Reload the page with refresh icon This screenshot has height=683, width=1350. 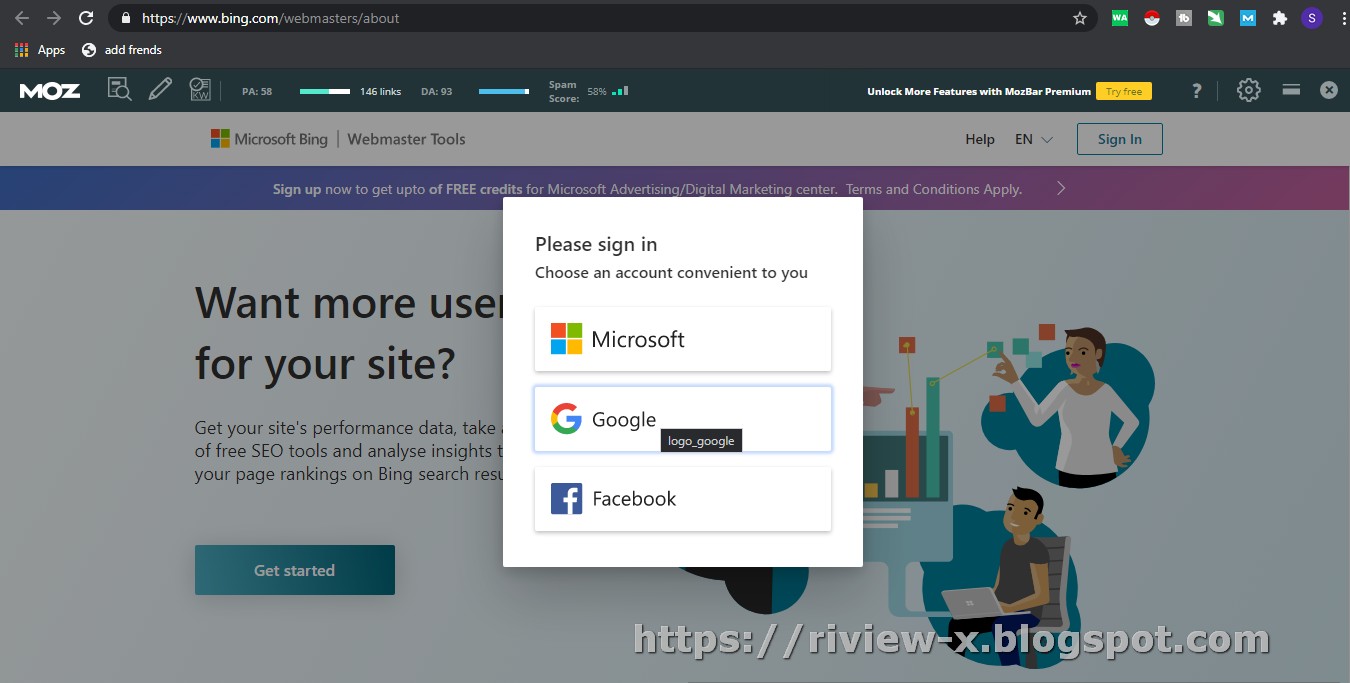(86, 18)
